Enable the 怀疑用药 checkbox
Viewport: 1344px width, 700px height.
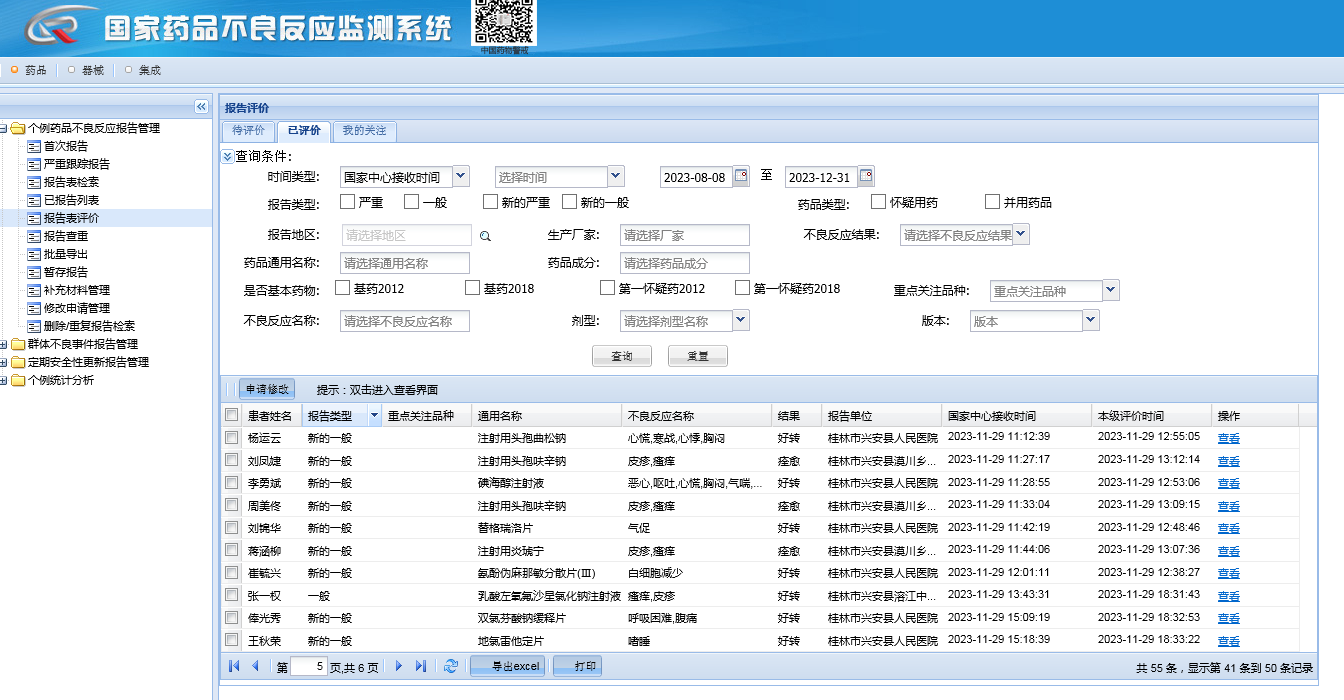pos(878,202)
